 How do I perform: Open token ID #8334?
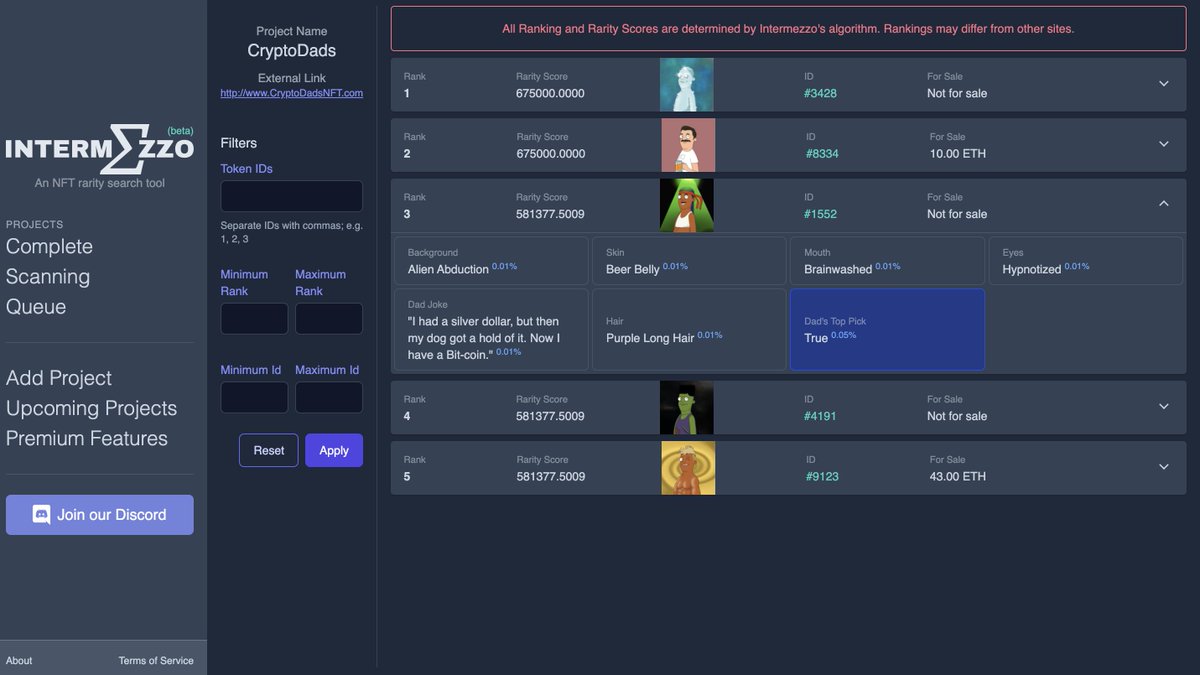(x=822, y=154)
